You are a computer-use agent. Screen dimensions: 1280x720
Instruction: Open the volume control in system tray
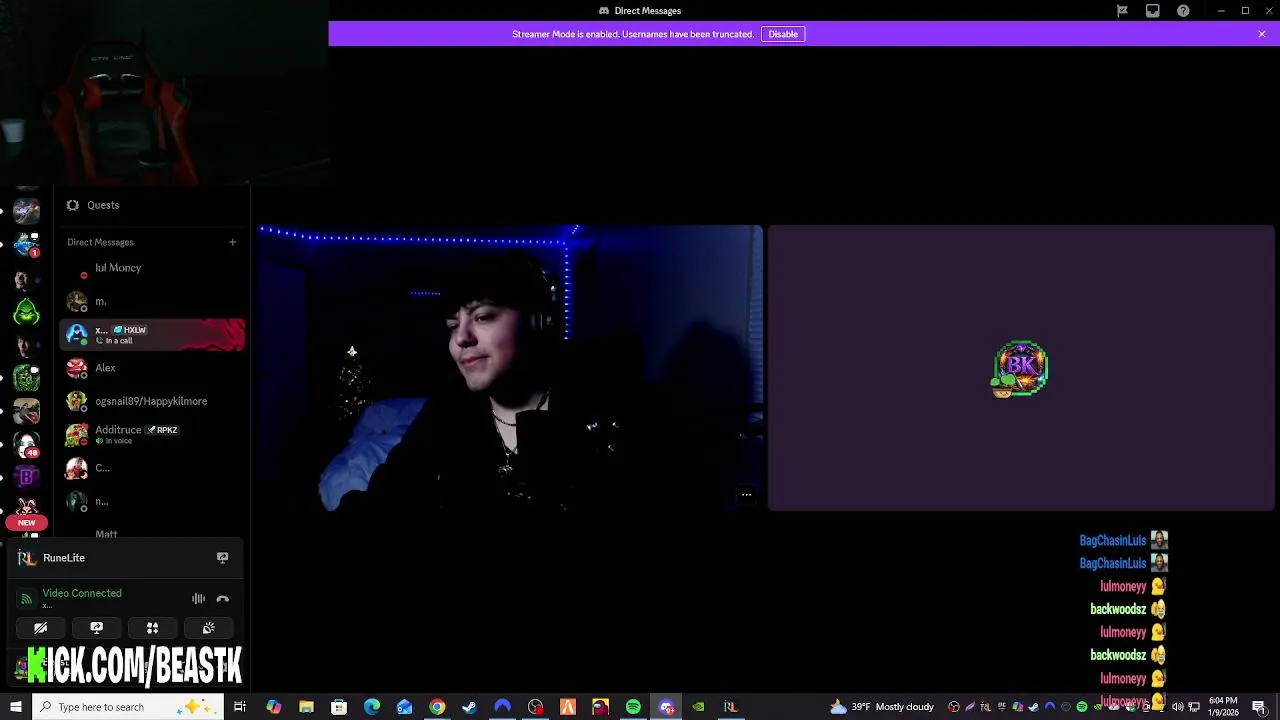tap(1177, 707)
